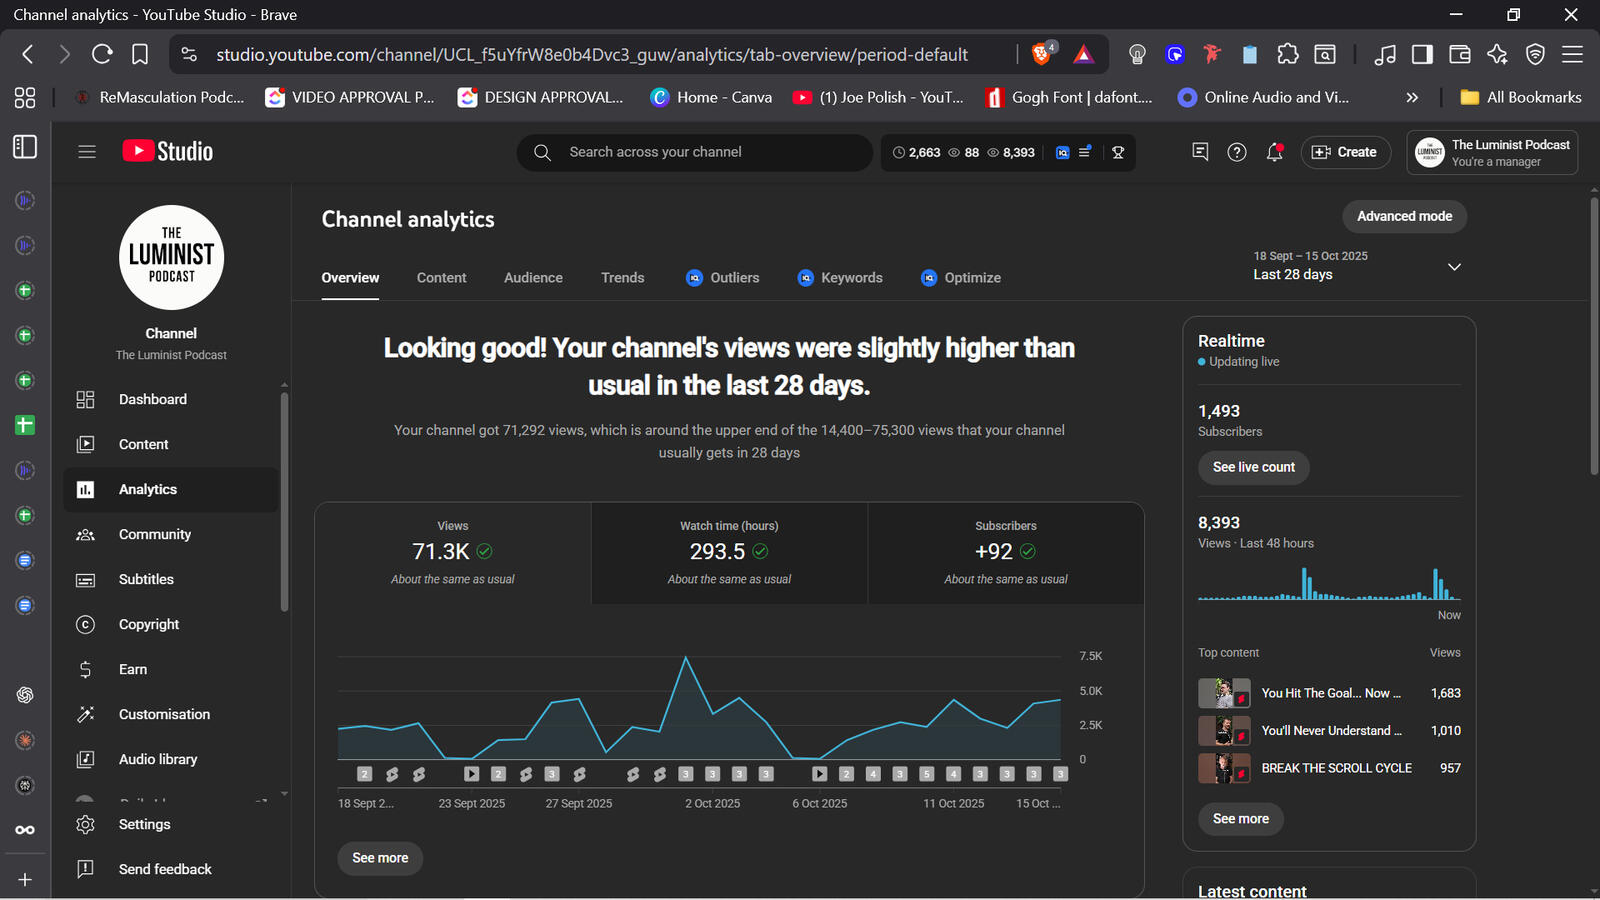
Task: Open the Home - Canva bookmark
Action: click(x=711, y=97)
